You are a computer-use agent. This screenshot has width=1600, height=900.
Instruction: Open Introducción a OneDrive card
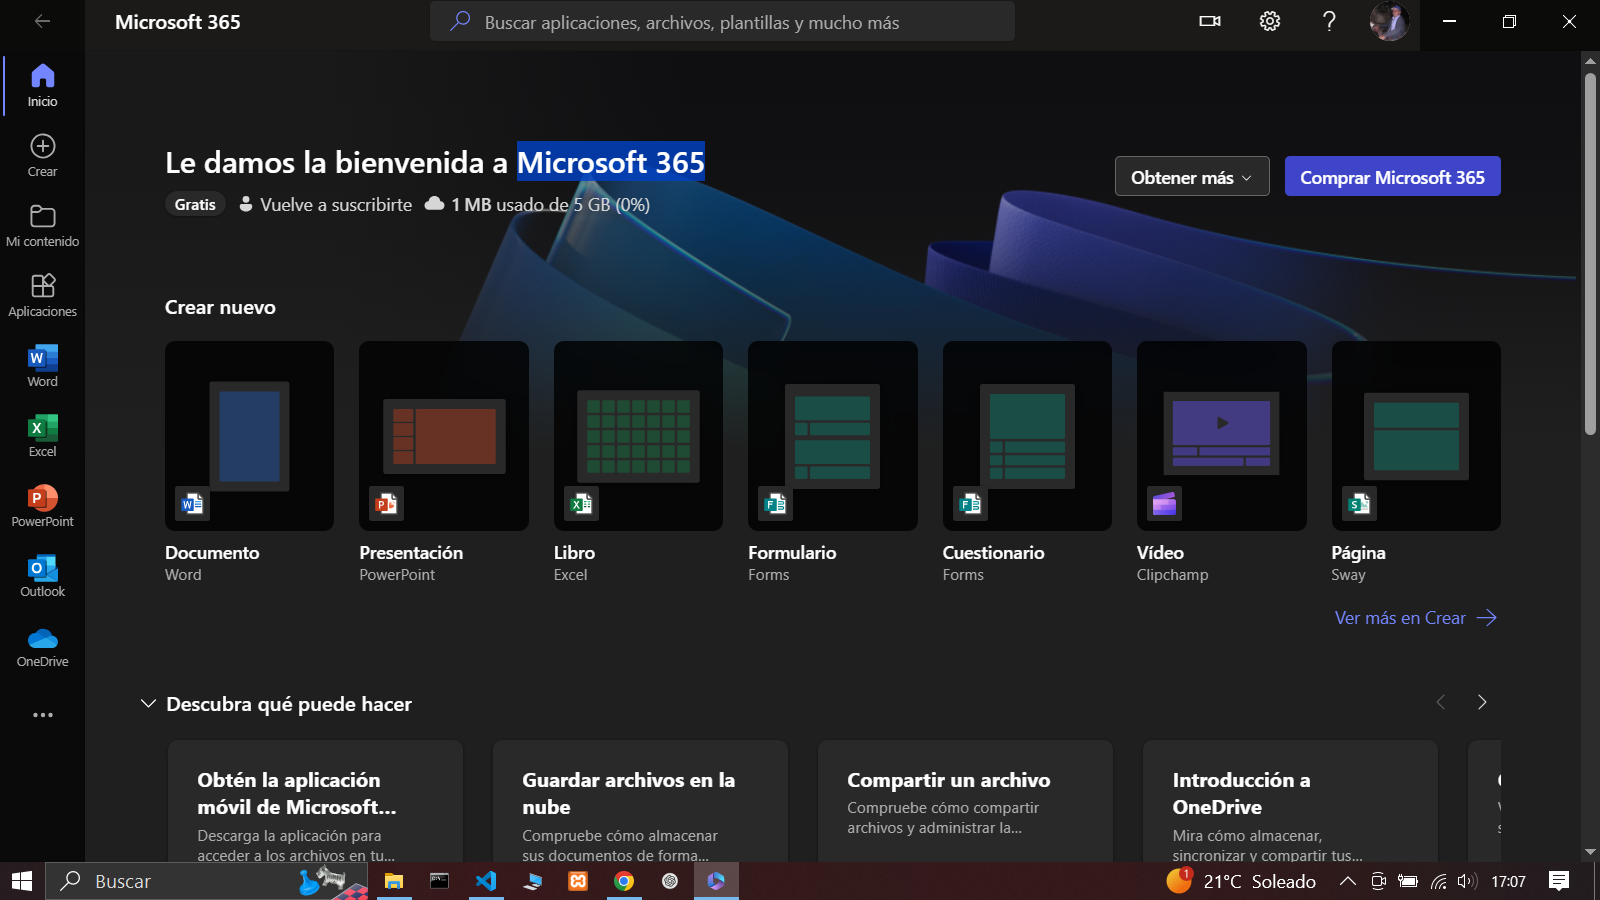click(1290, 802)
